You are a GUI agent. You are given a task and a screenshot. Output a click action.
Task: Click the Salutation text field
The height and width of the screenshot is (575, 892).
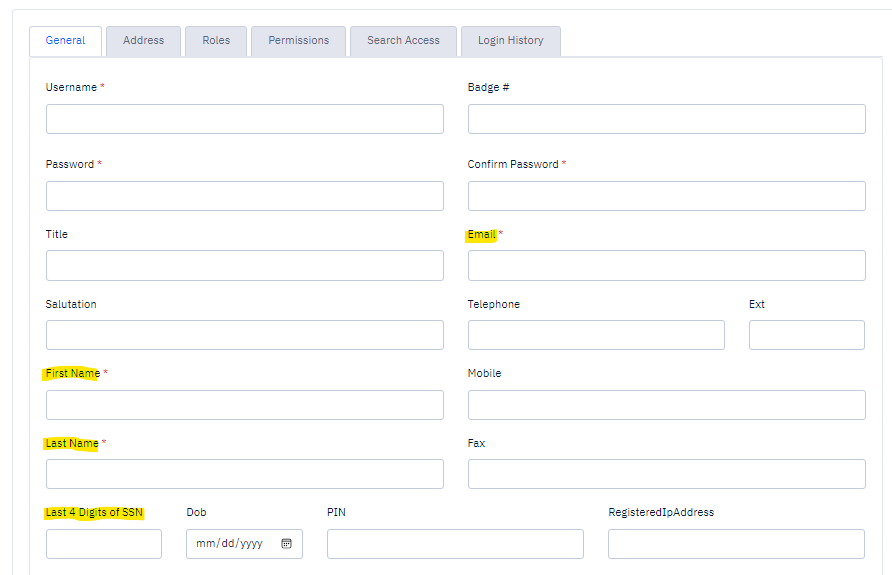pos(244,335)
